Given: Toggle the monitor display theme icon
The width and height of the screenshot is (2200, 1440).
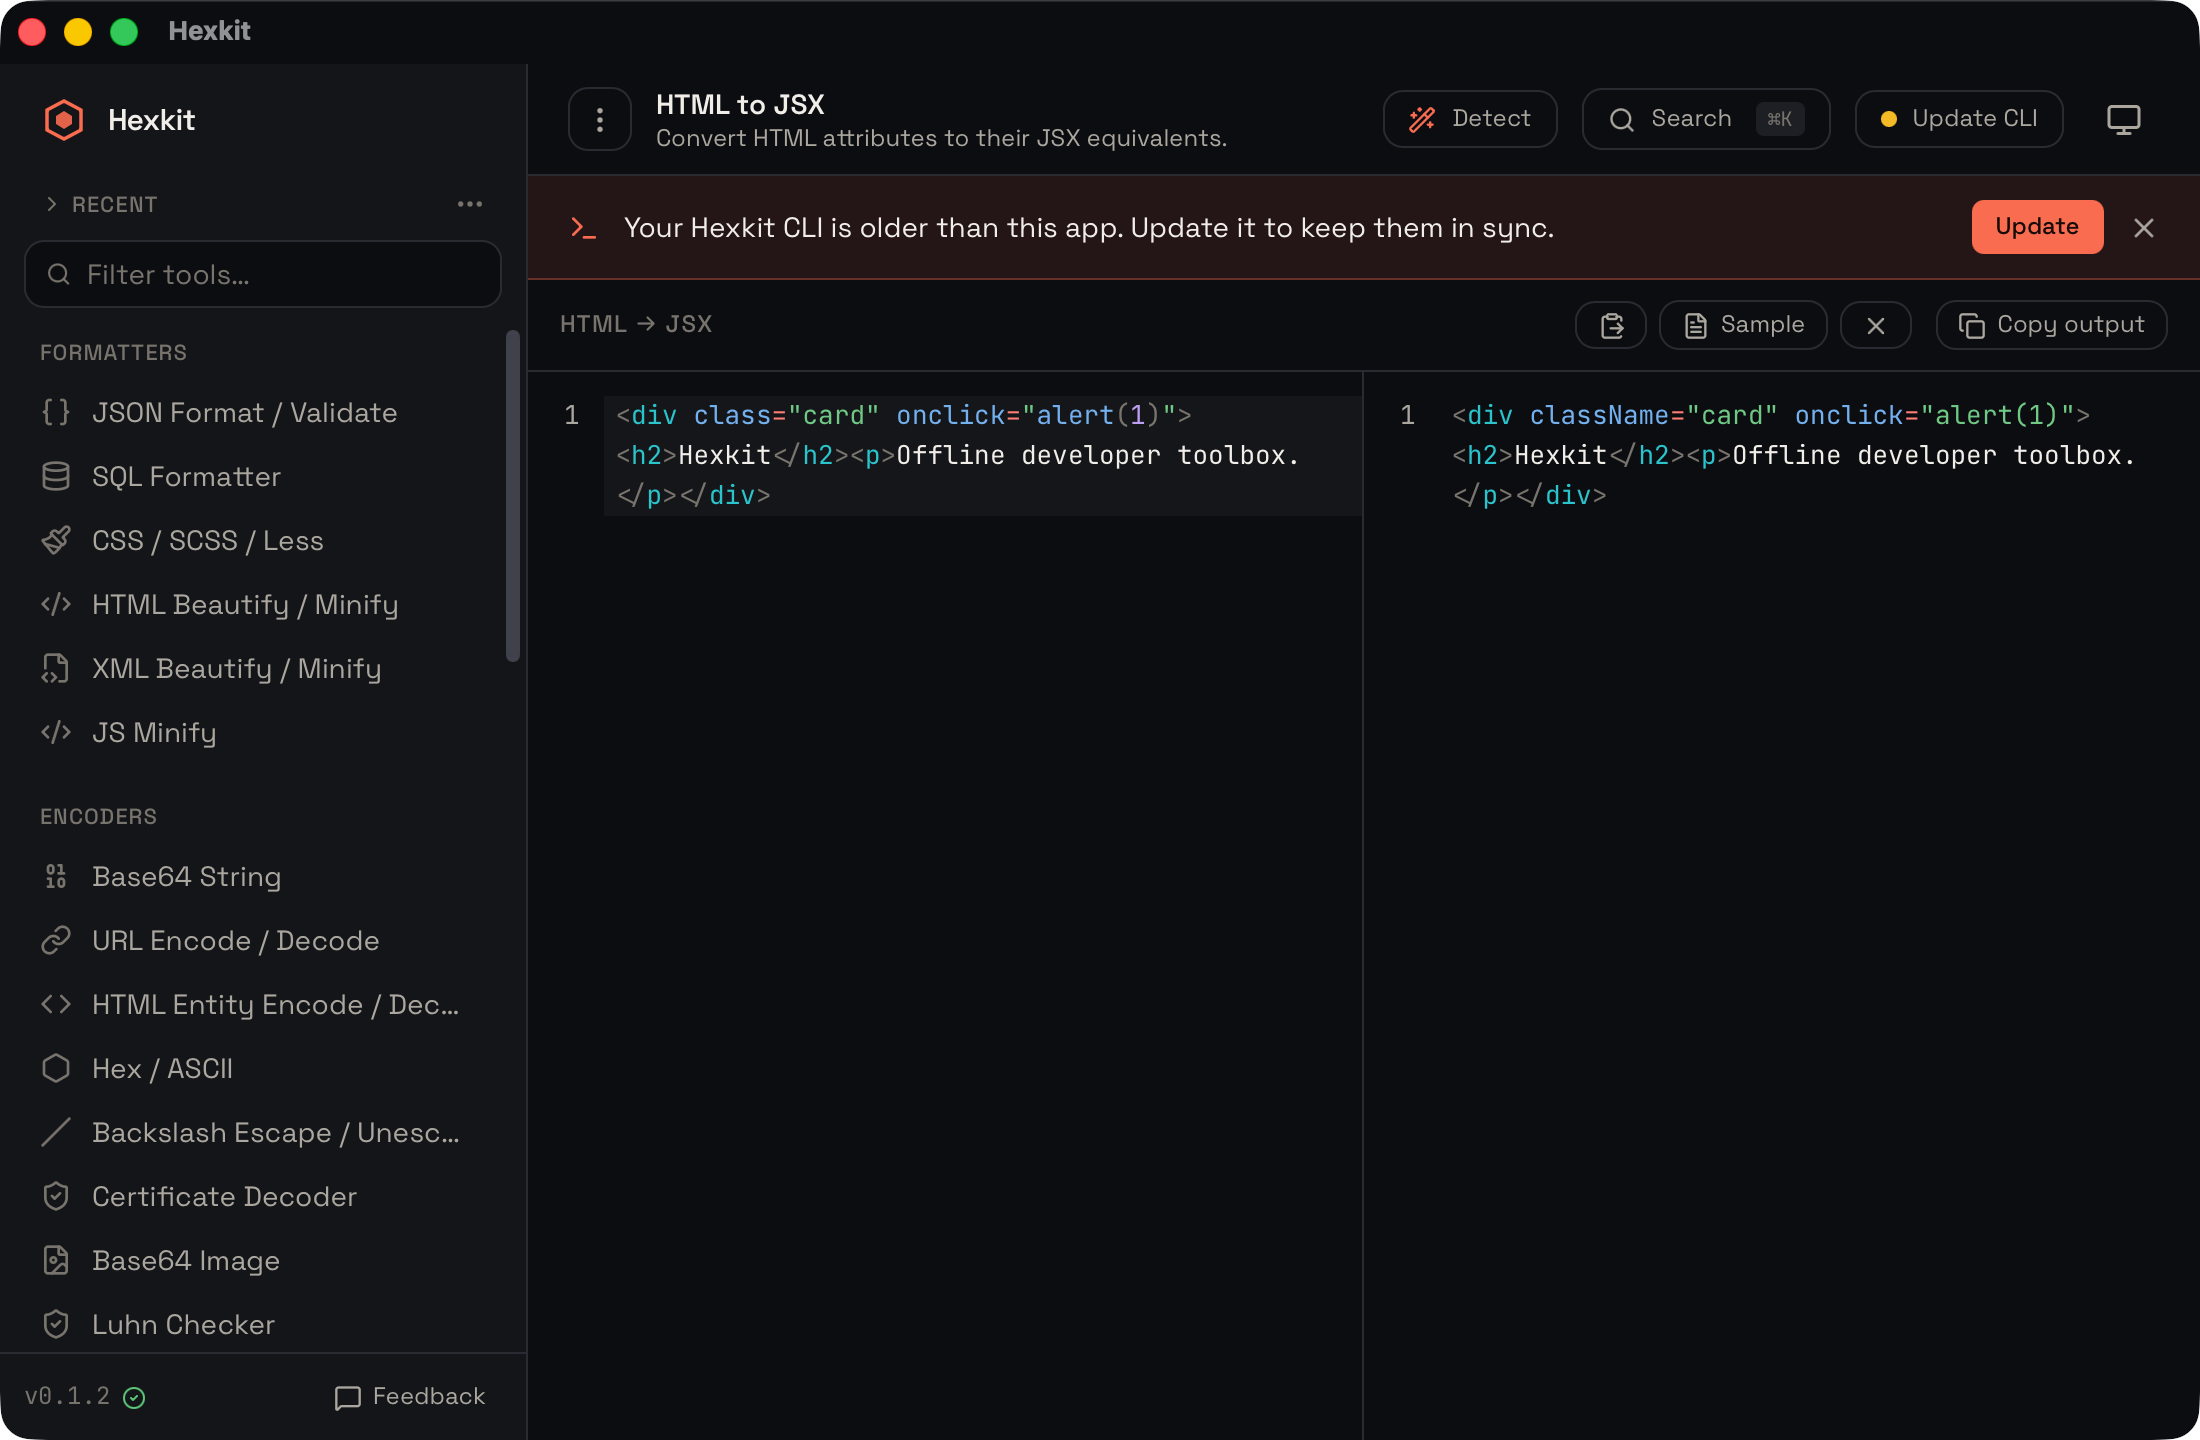Looking at the screenshot, I should (2124, 119).
